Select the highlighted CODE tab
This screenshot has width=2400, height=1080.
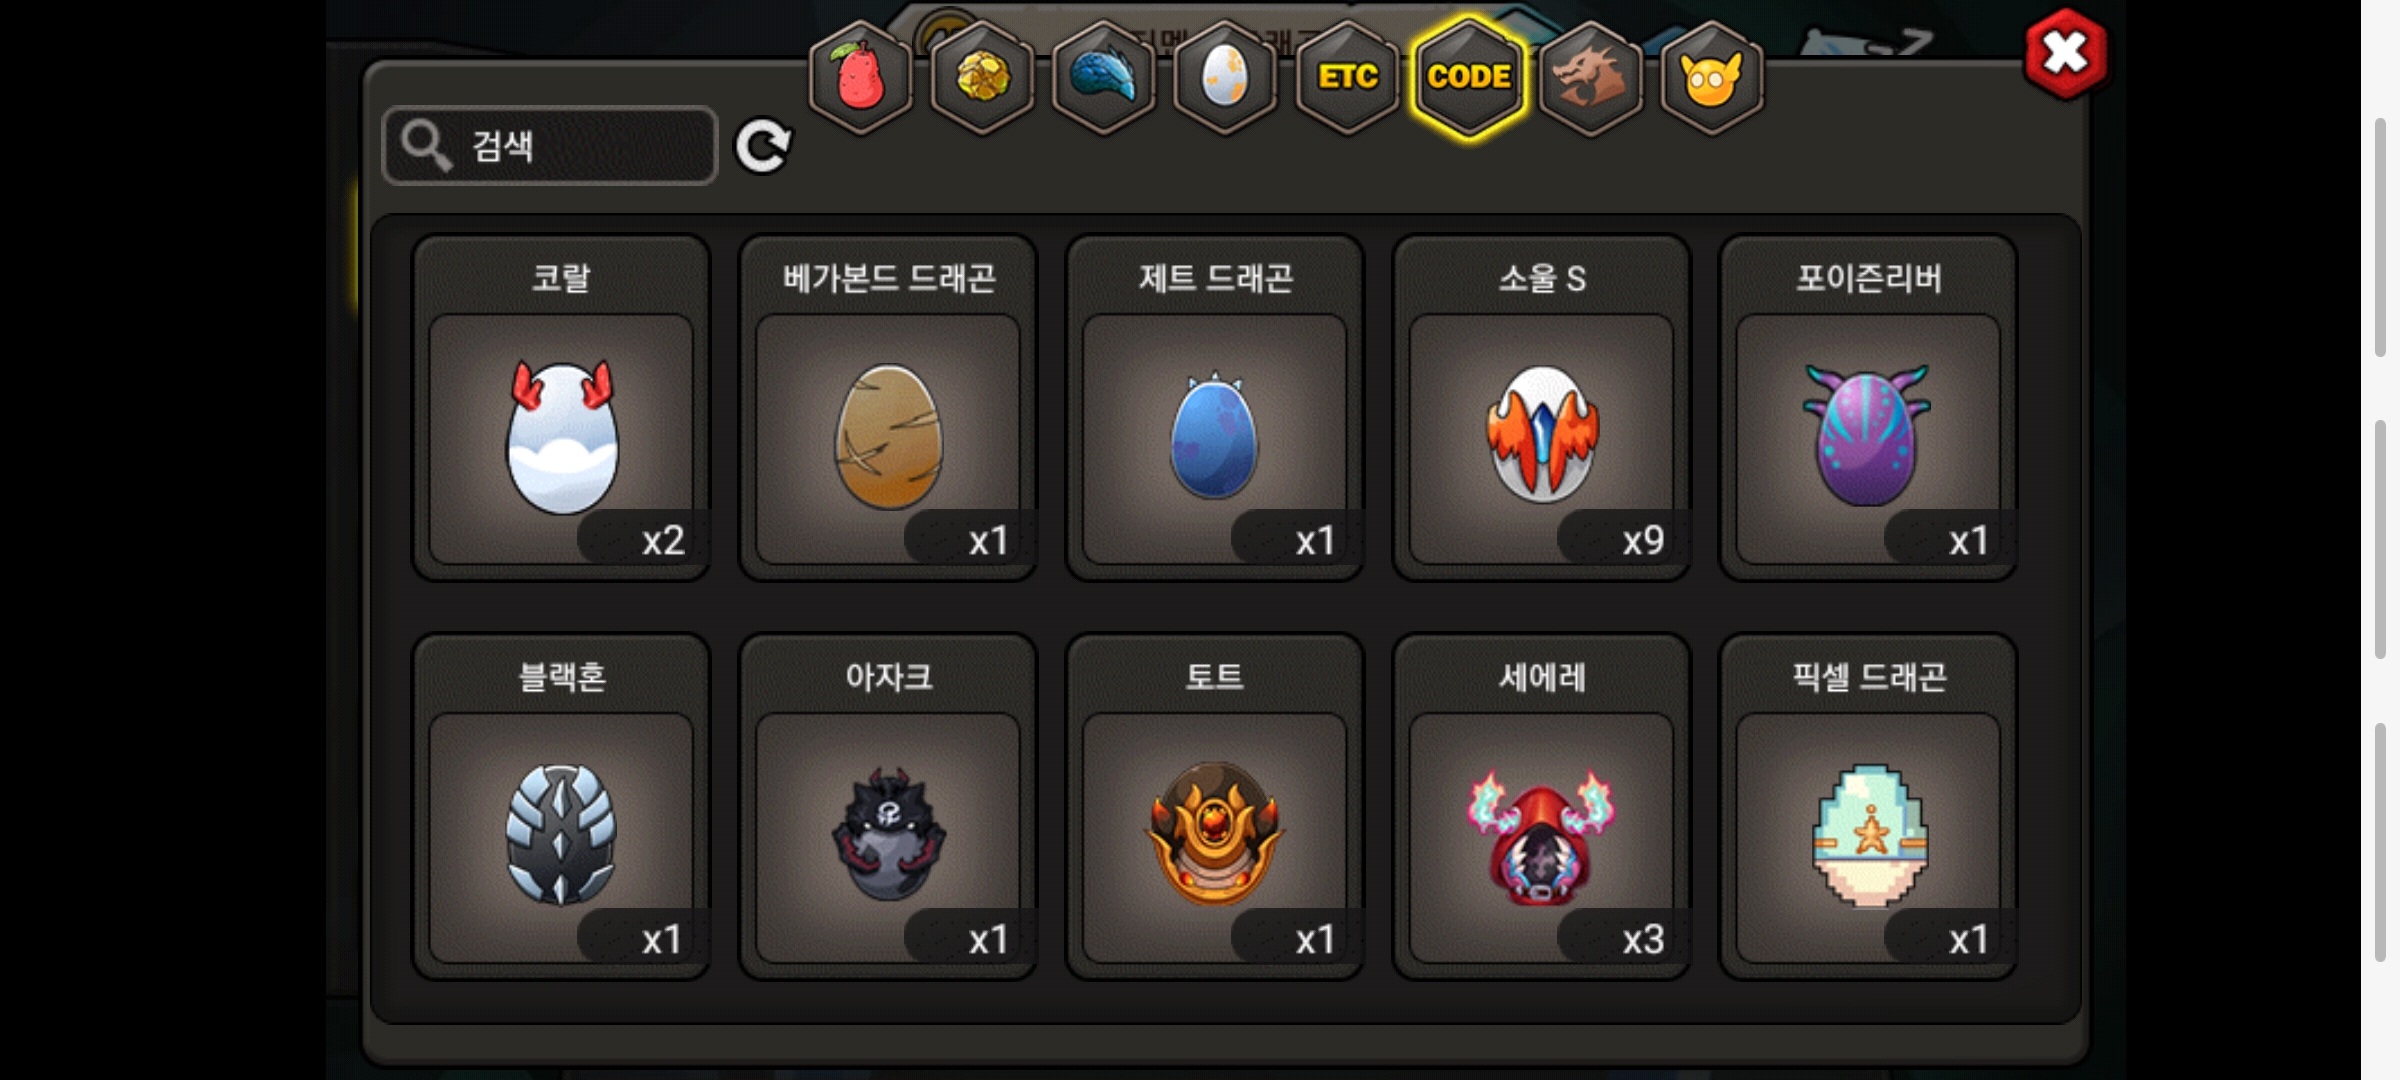1469,78
